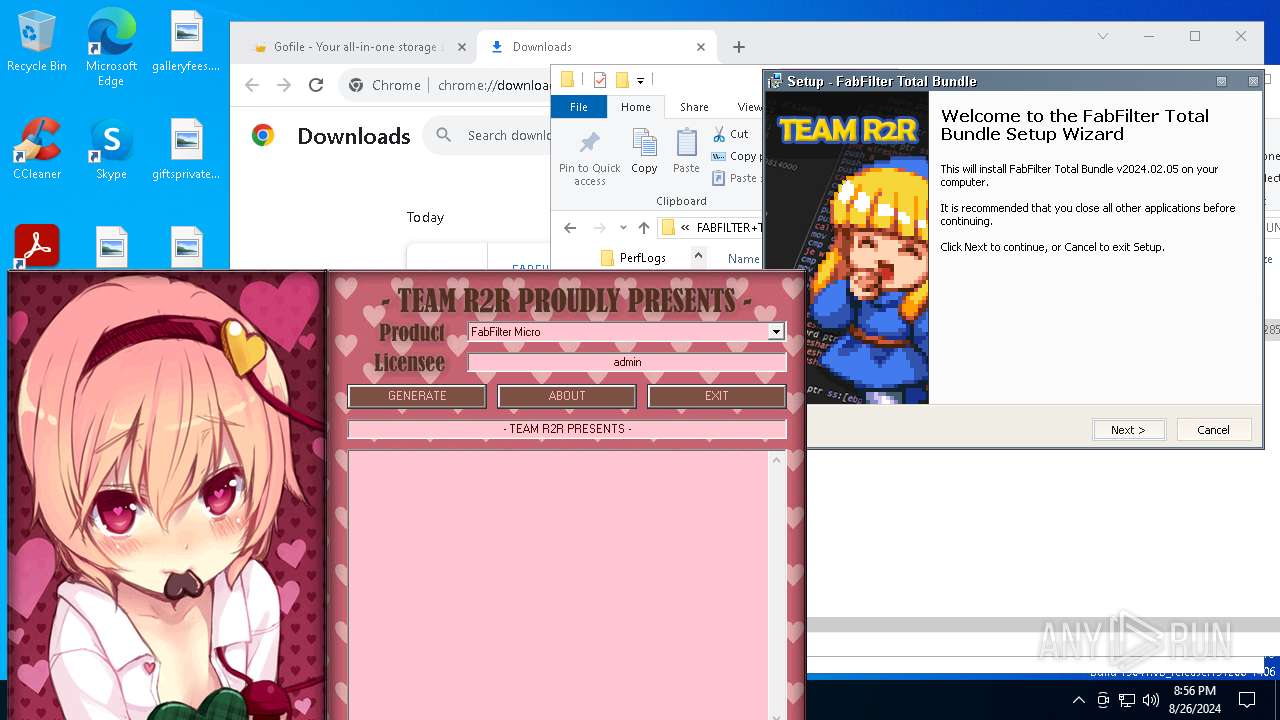The height and width of the screenshot is (720, 1280).
Task: Open recent locations dropdown in Explorer
Action: click(x=623, y=228)
